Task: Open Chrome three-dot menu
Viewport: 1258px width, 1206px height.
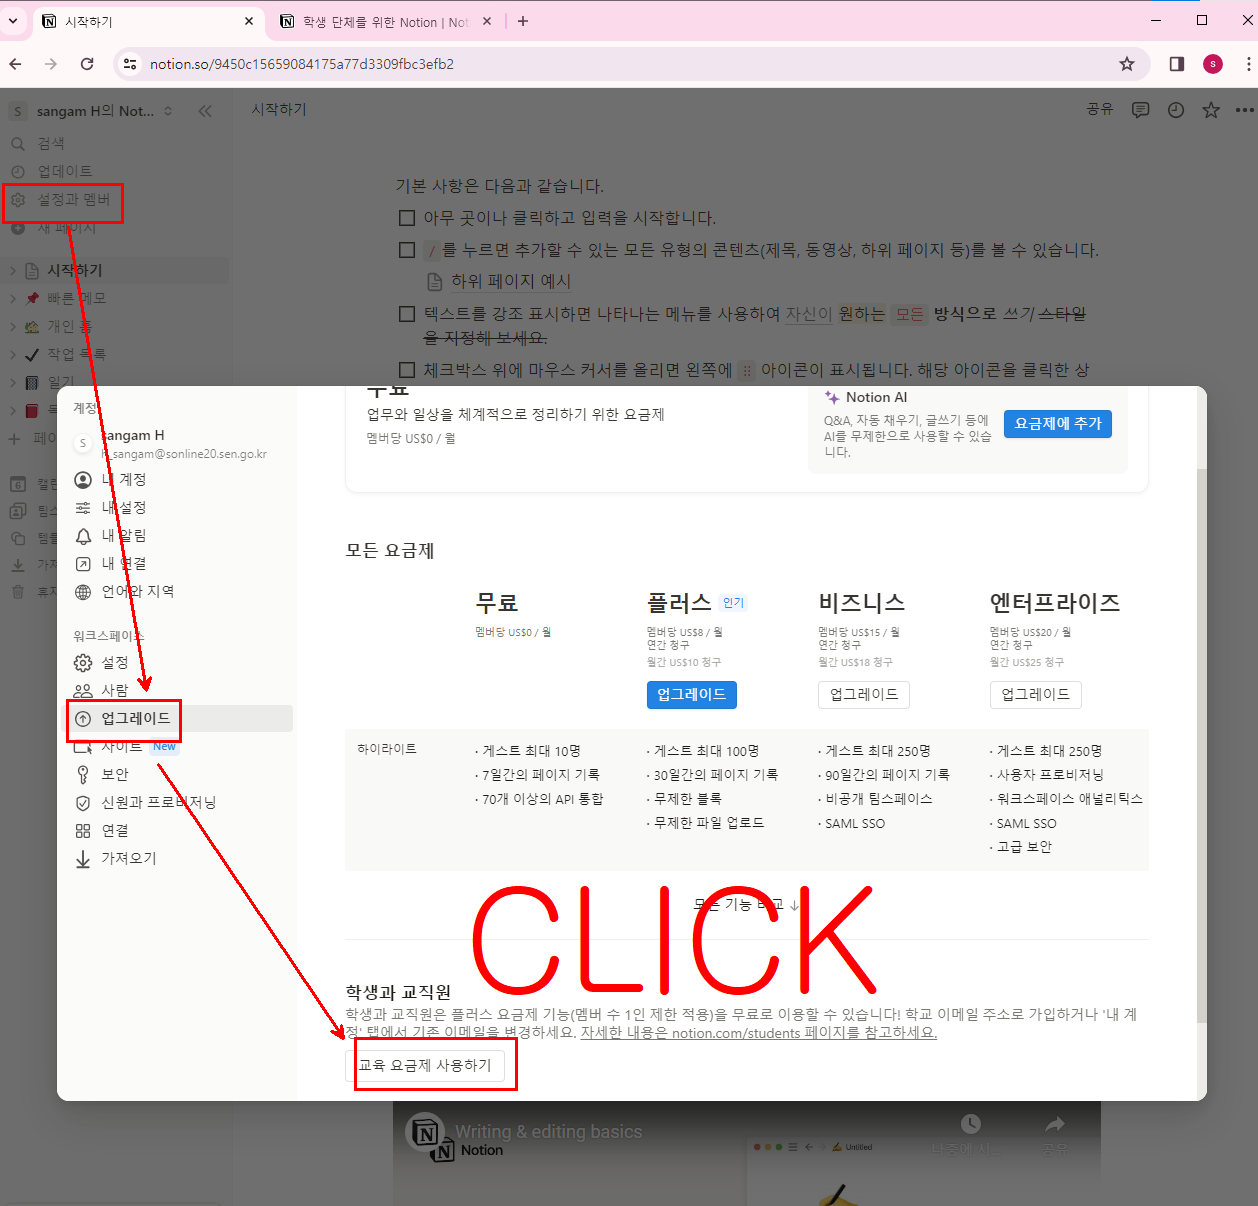Action: (1248, 64)
